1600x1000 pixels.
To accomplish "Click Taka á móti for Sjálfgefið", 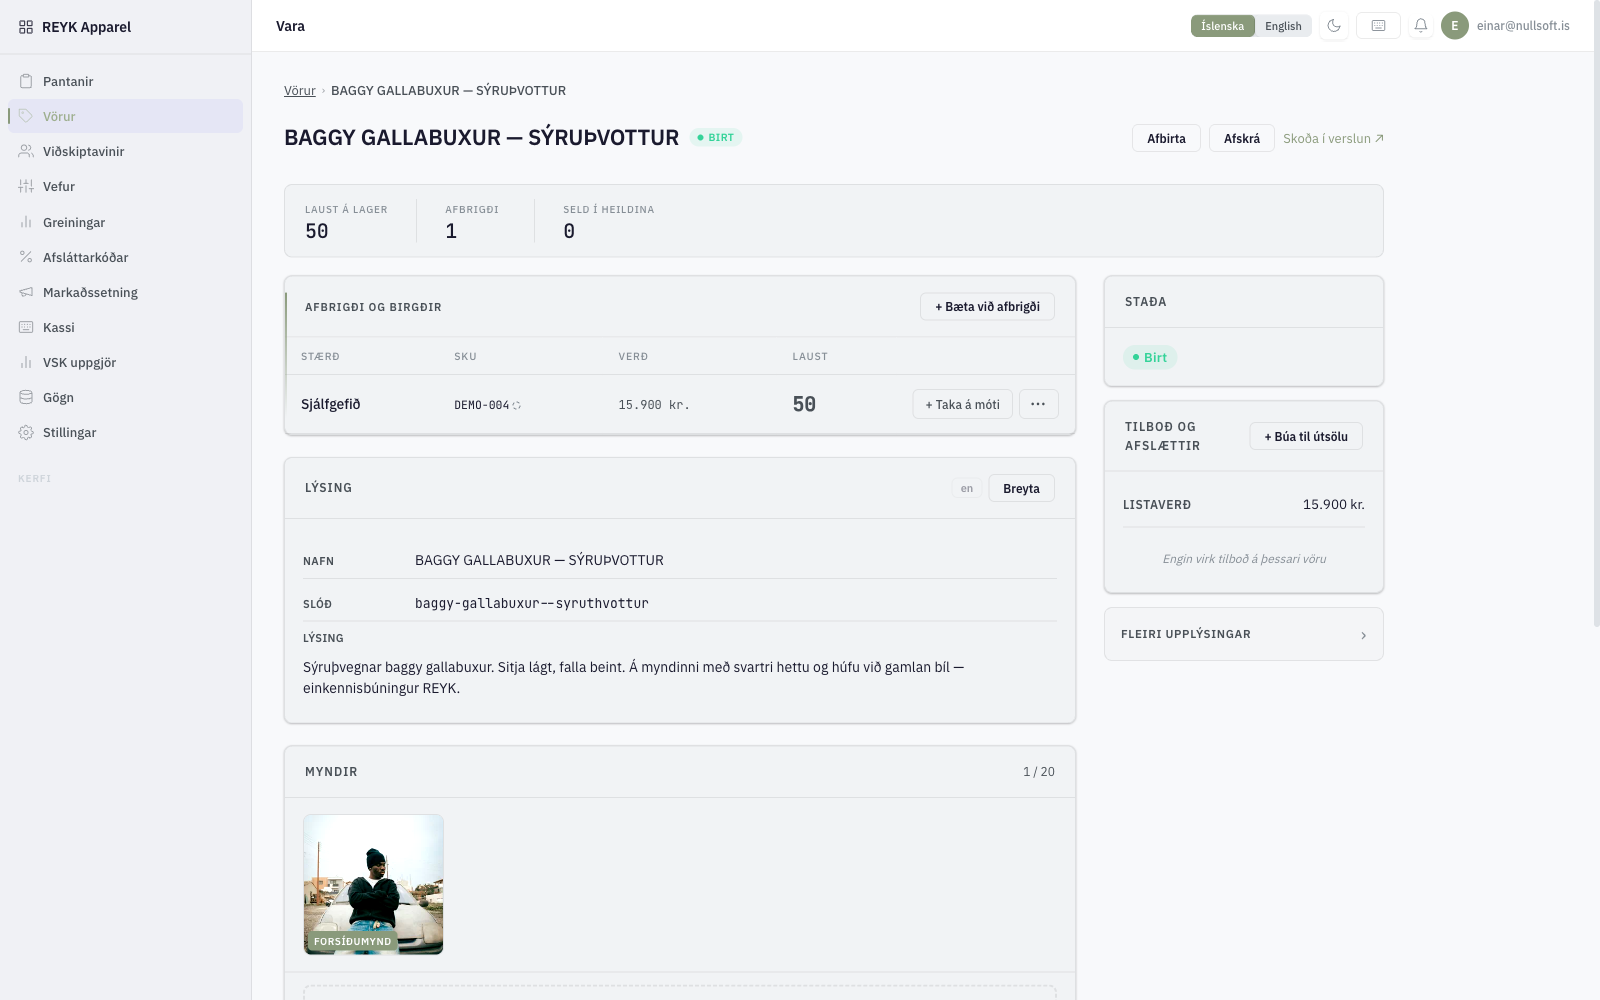I will 962,404.
